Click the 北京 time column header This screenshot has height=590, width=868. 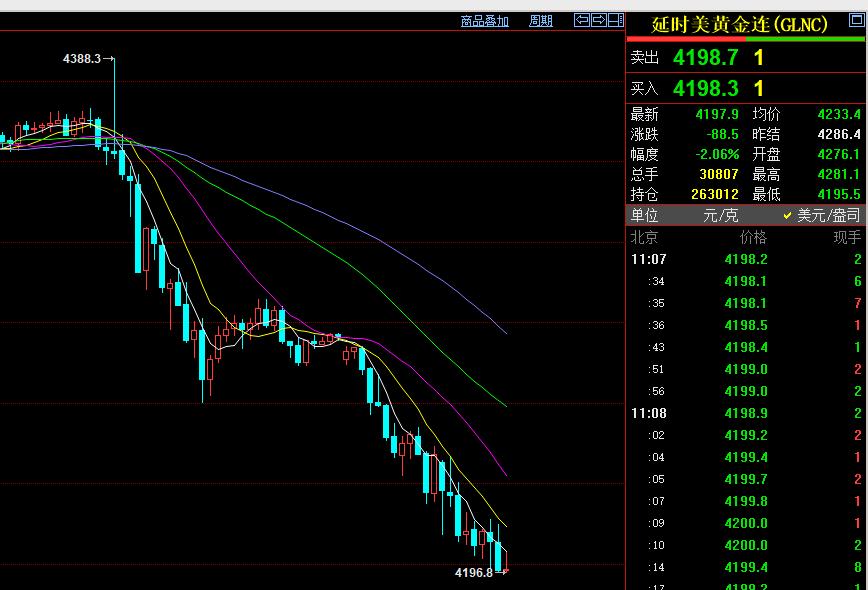coord(644,237)
